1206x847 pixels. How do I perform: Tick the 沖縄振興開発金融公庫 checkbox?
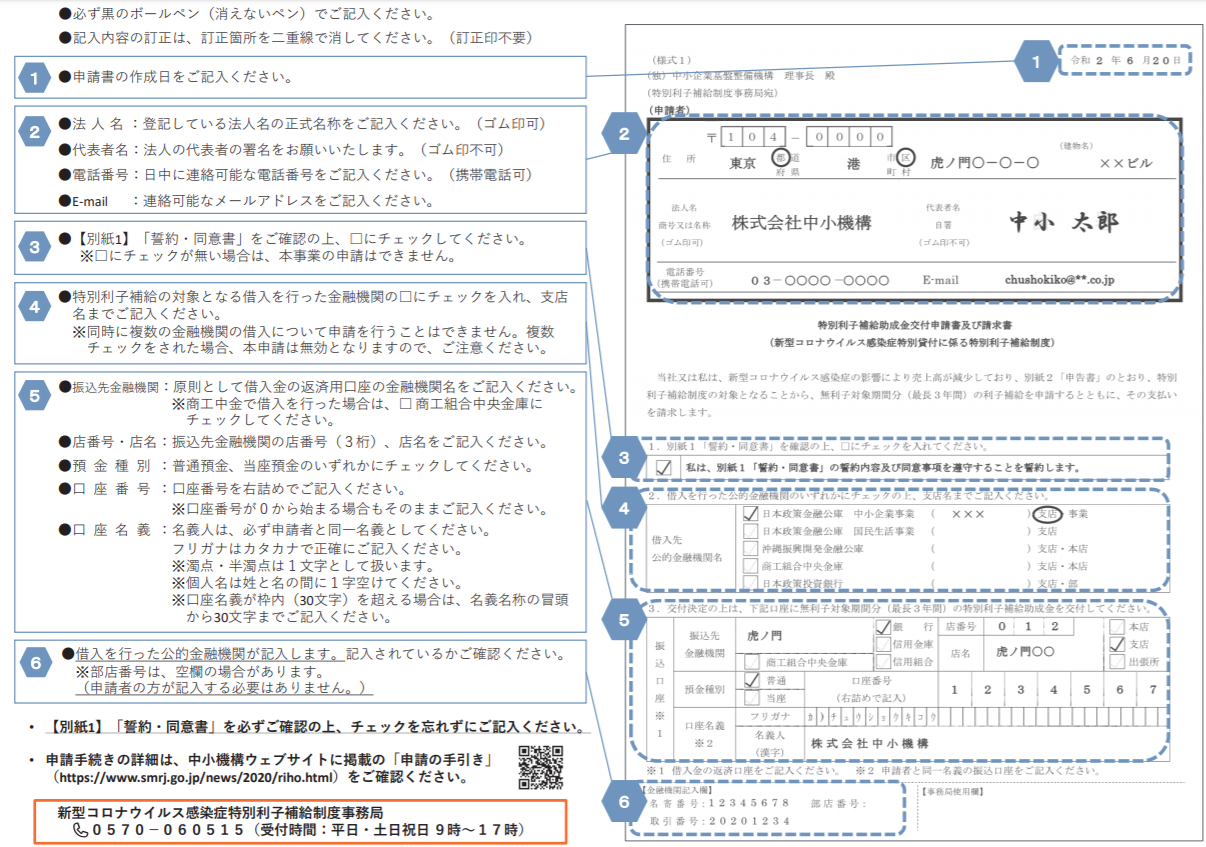[751, 548]
